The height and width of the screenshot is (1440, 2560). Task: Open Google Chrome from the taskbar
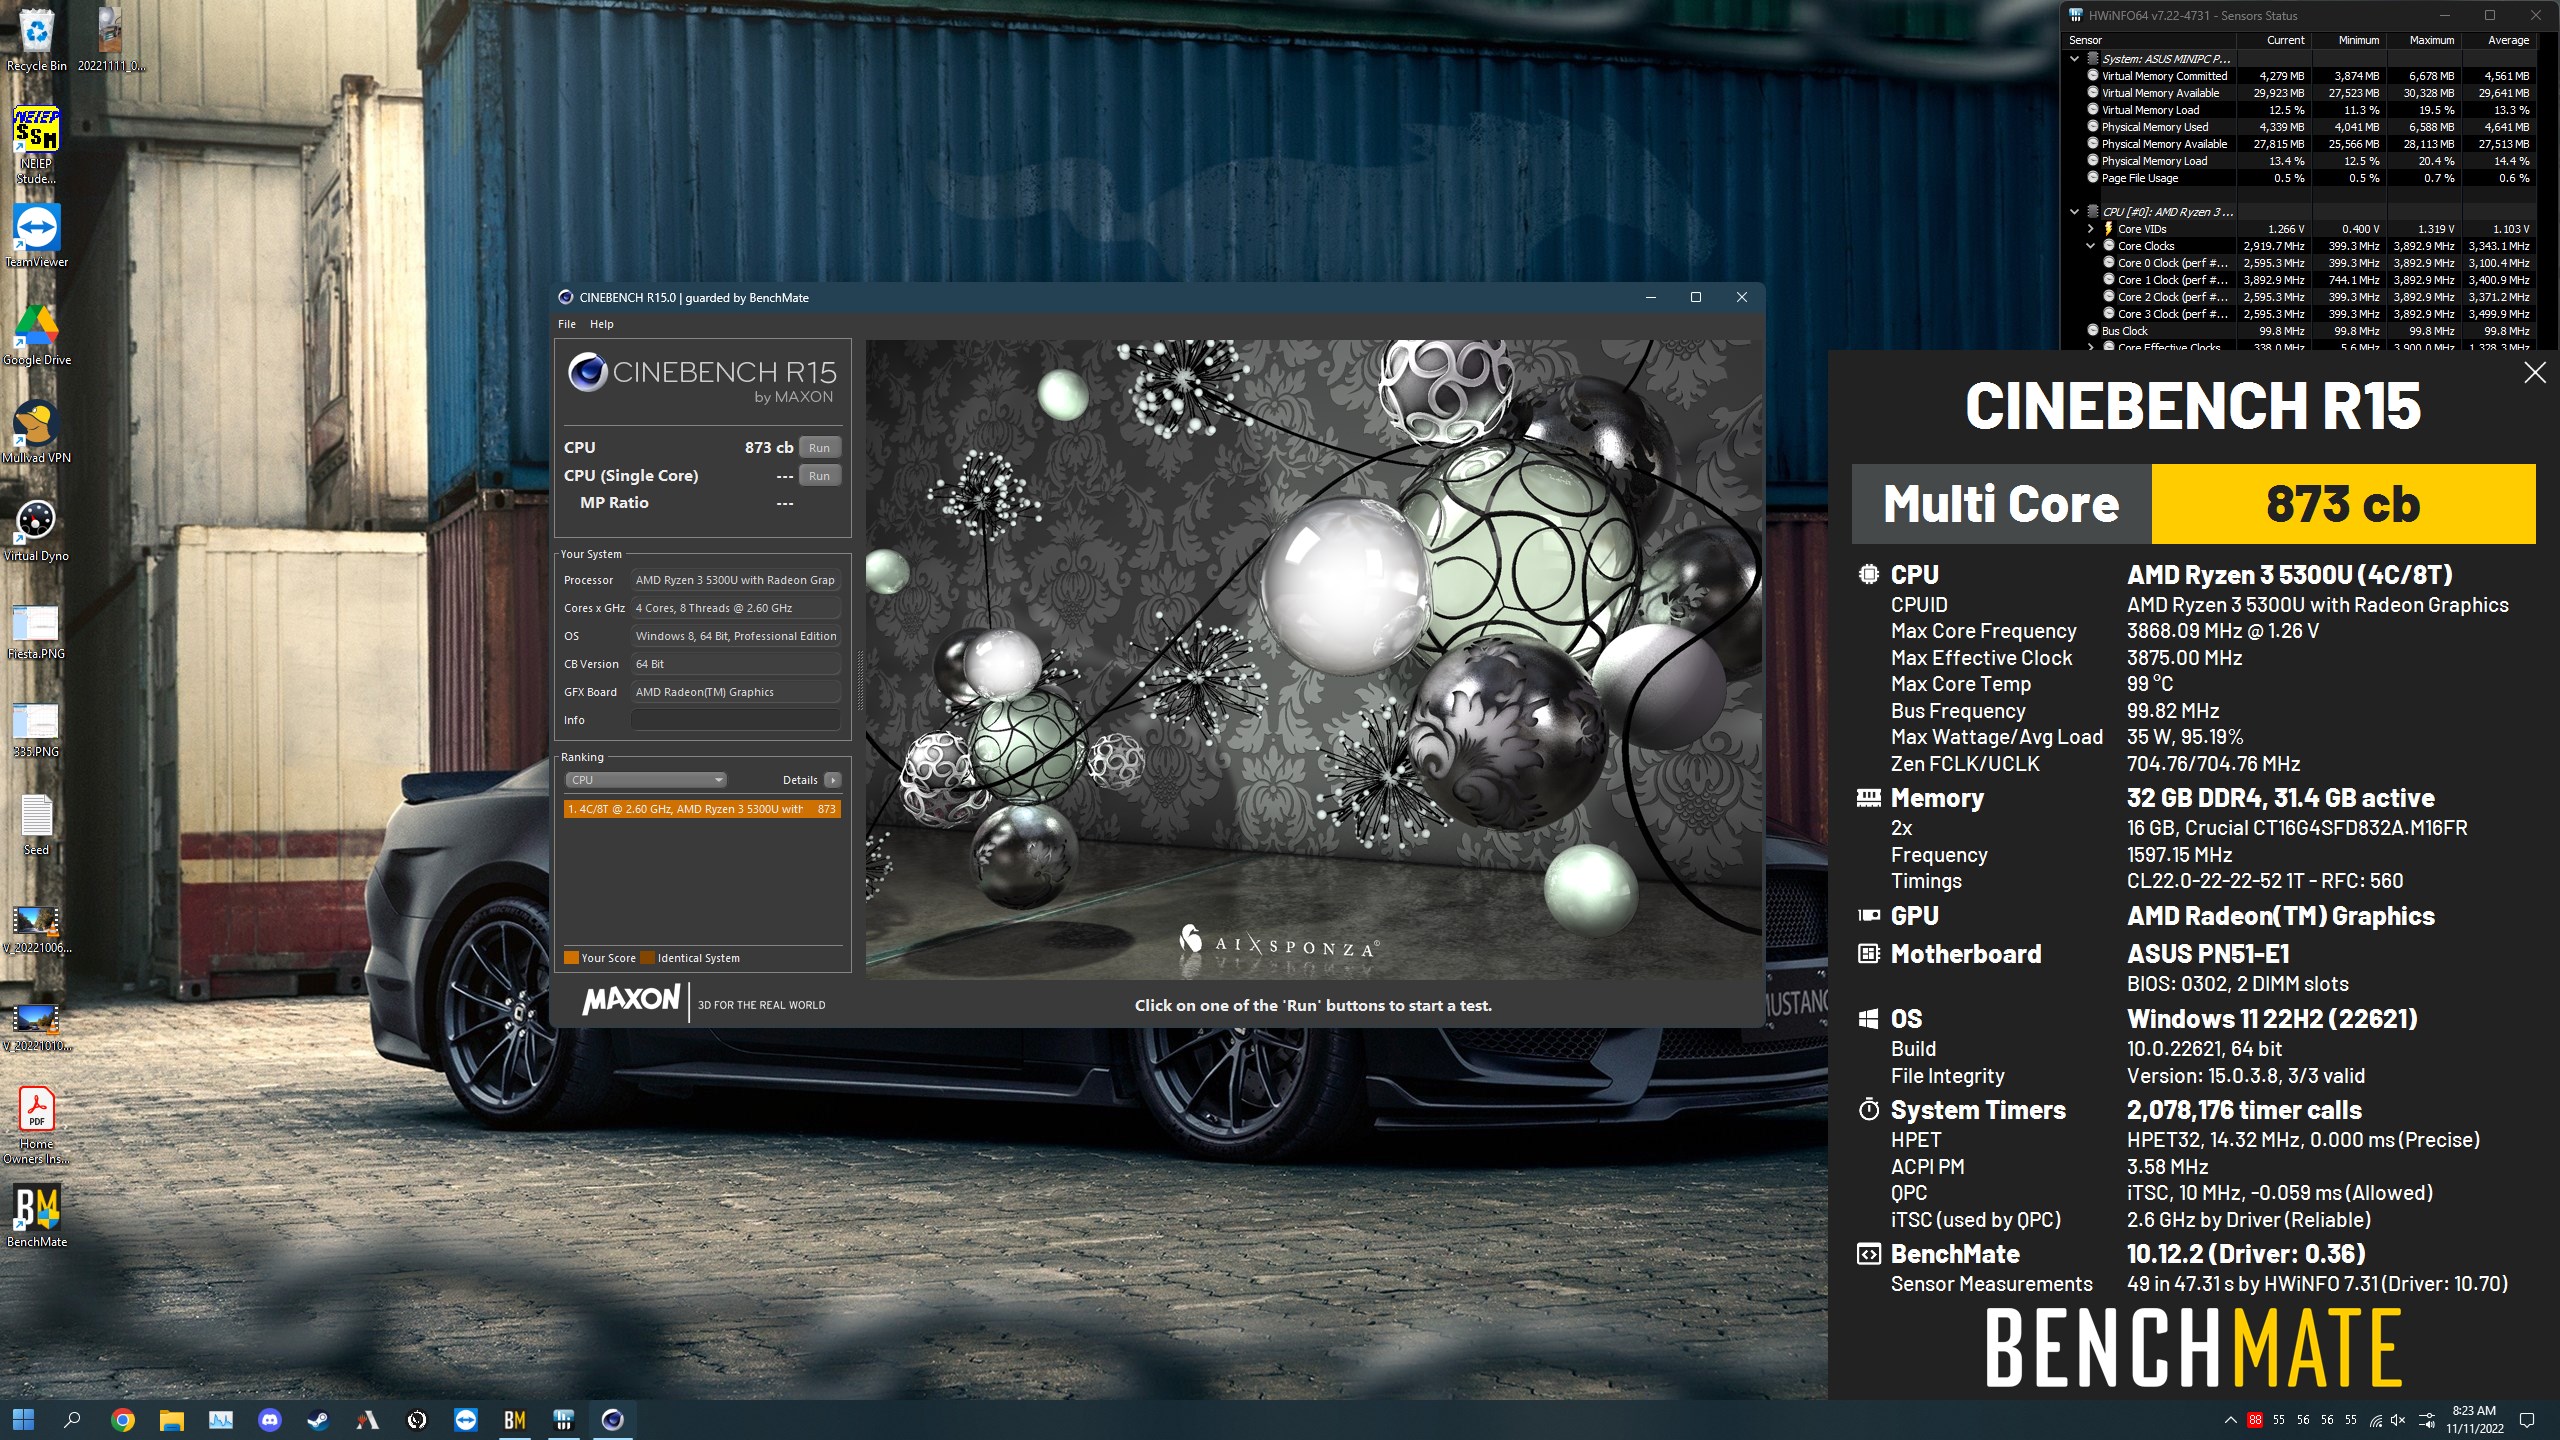tap(122, 1419)
